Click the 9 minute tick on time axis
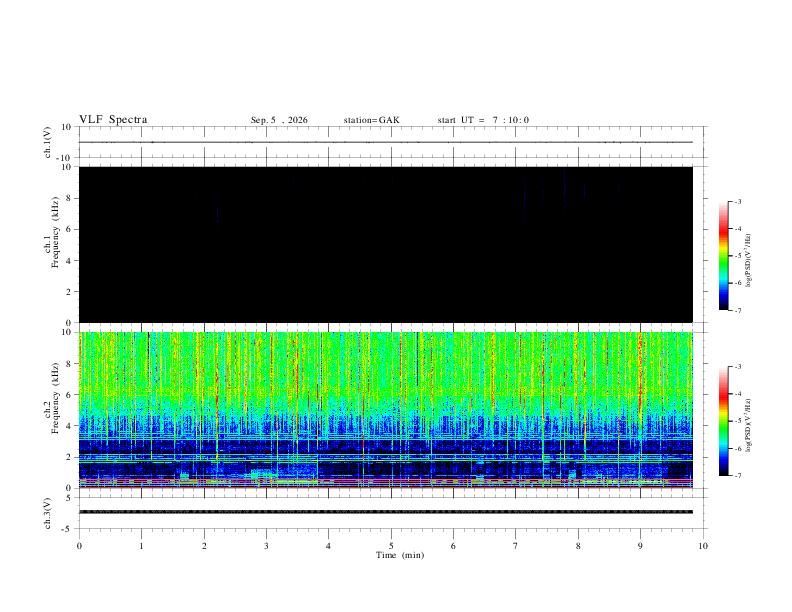This screenshot has width=792, height=612. point(640,546)
